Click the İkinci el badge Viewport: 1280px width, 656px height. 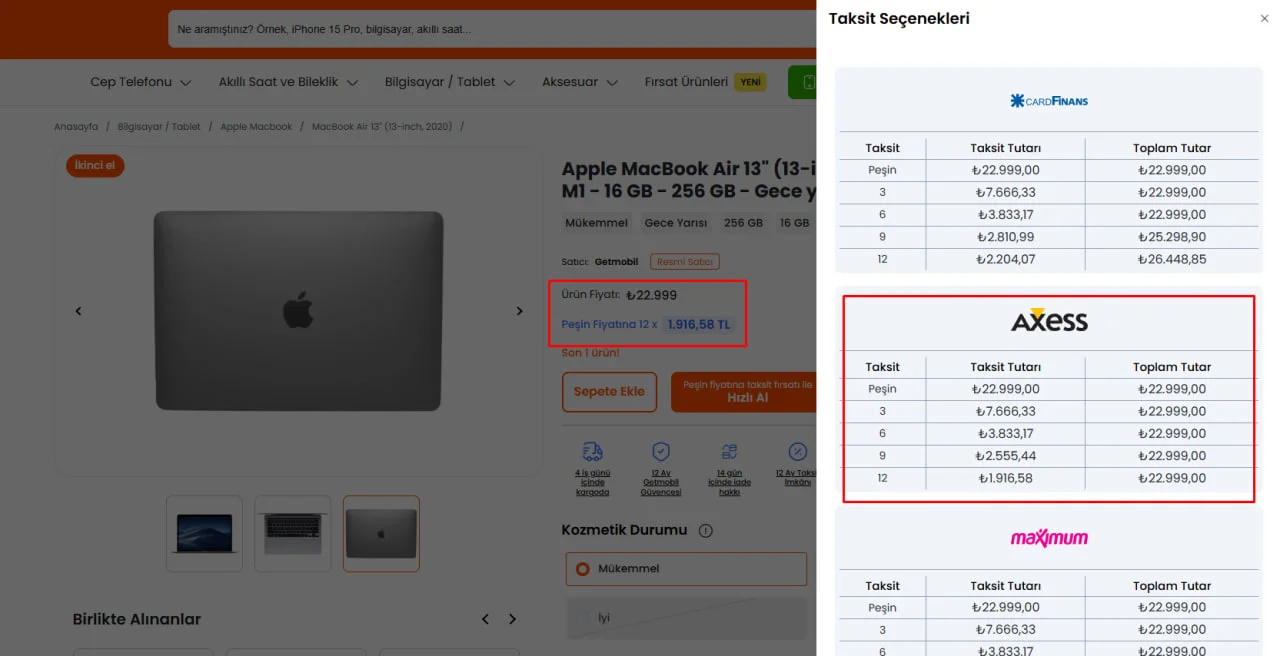click(95, 165)
